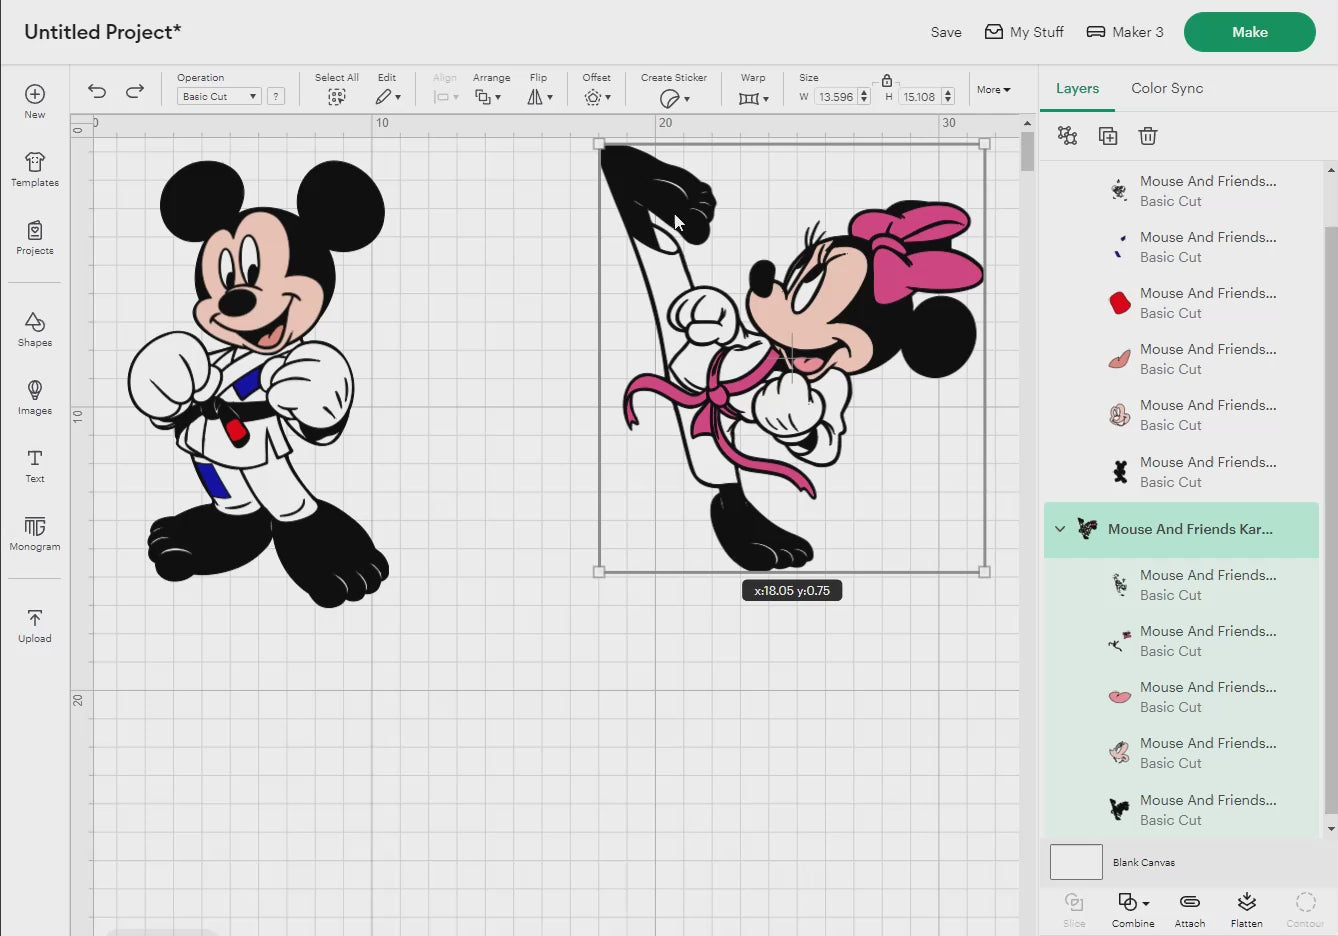Click the Flatten button

click(x=1246, y=909)
